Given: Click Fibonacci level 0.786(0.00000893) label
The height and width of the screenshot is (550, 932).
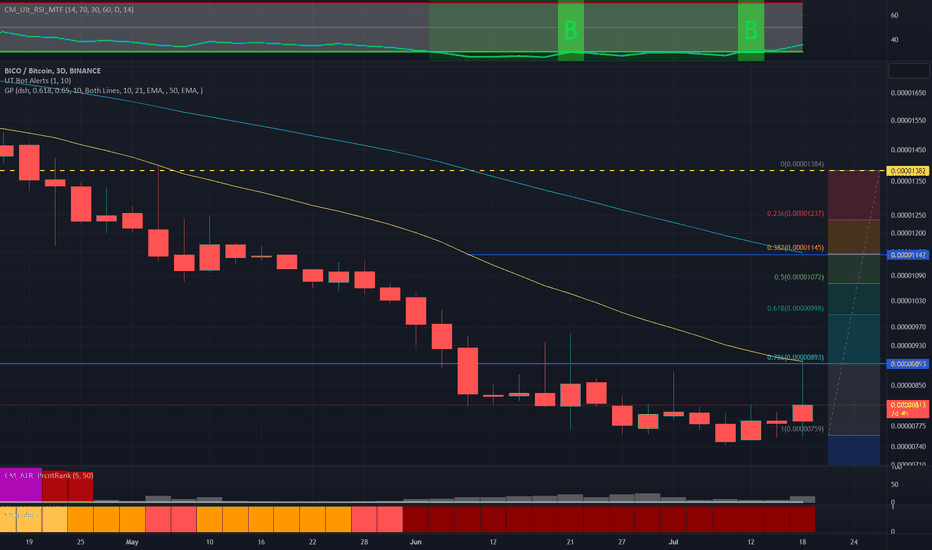Looking at the screenshot, I should pyautogui.click(x=795, y=357).
